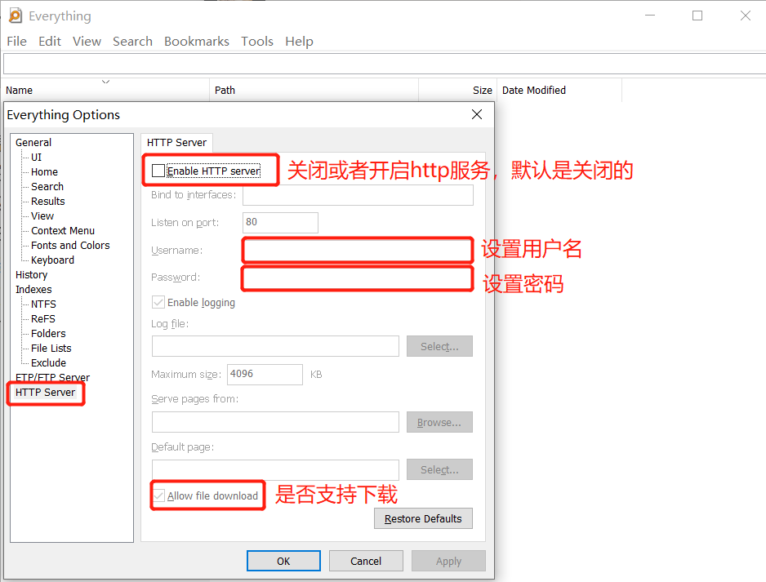The height and width of the screenshot is (582, 766).
Task: Close the main Everything window
Action: [745, 16]
